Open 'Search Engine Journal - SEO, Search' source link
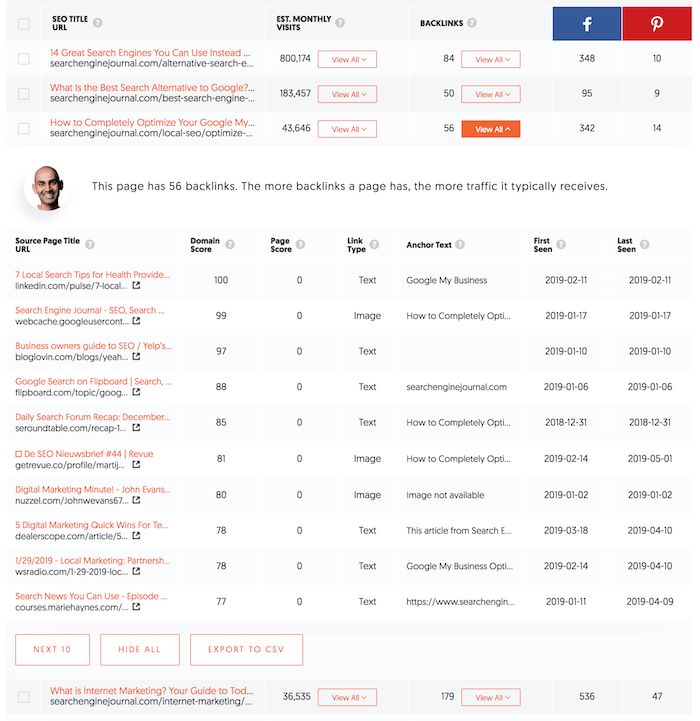Screen dimensions: 700x721 pos(90,310)
